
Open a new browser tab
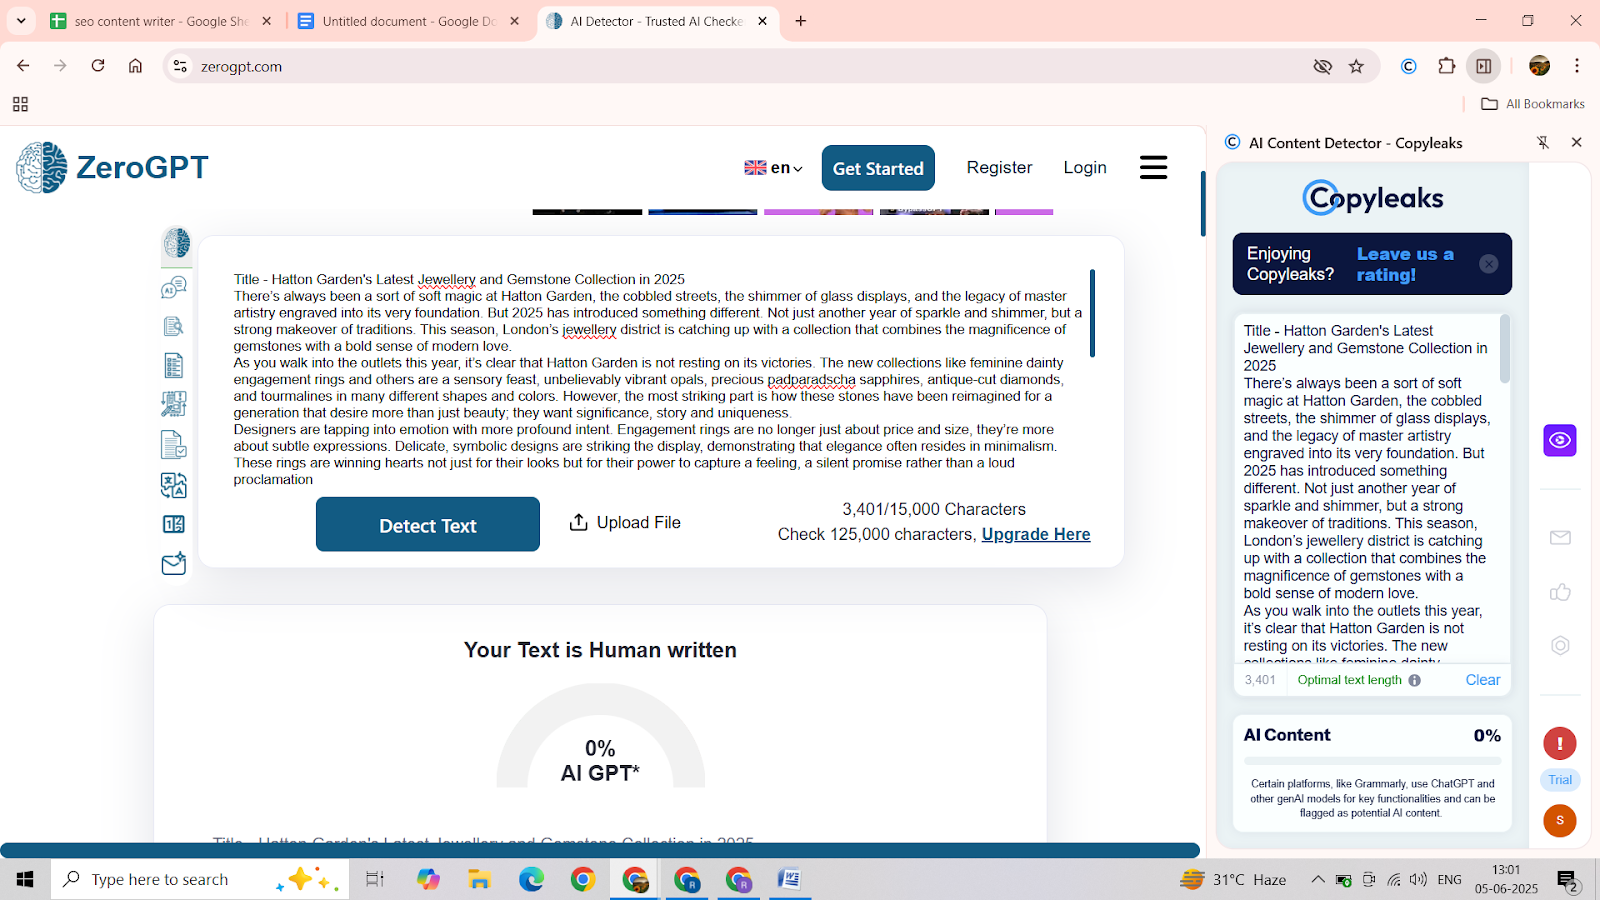(x=801, y=21)
